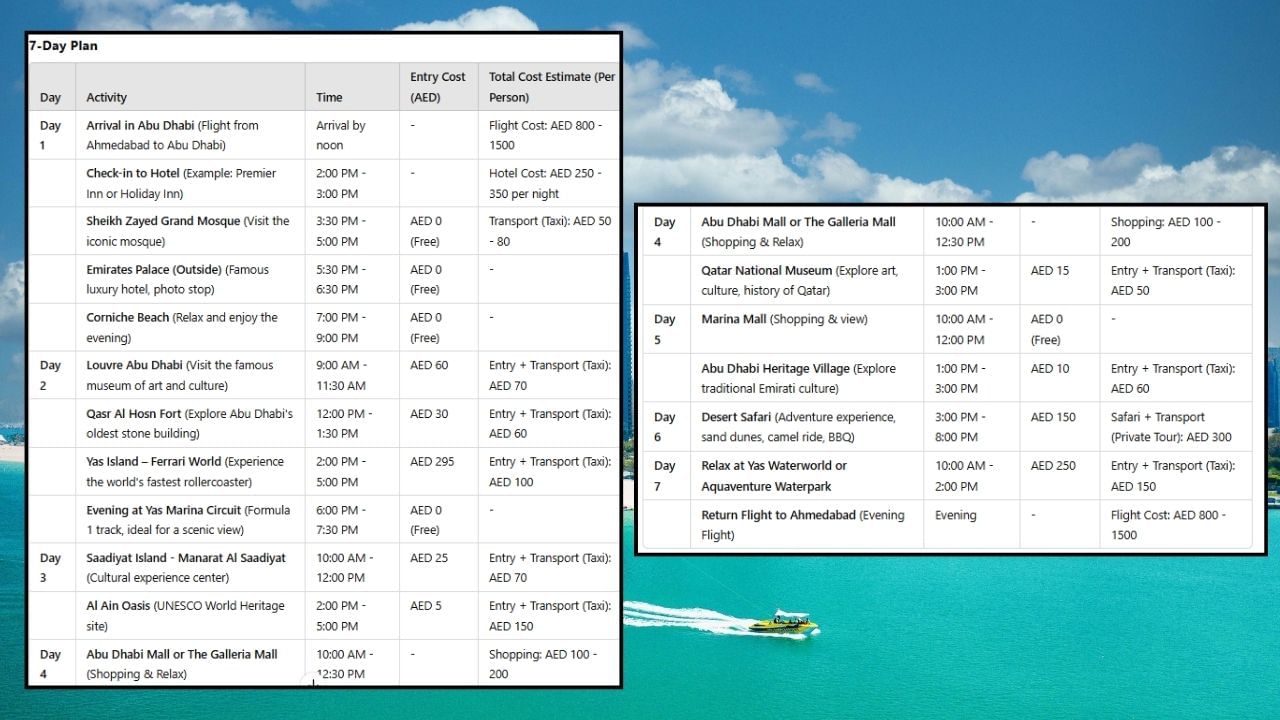Select 'Corniche Beach' activity cell
Screen dimensions: 1280x720
[190, 327]
